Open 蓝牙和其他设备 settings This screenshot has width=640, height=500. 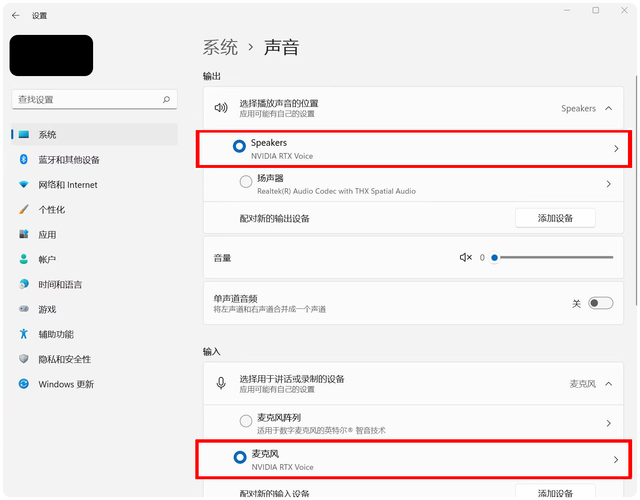[94, 159]
